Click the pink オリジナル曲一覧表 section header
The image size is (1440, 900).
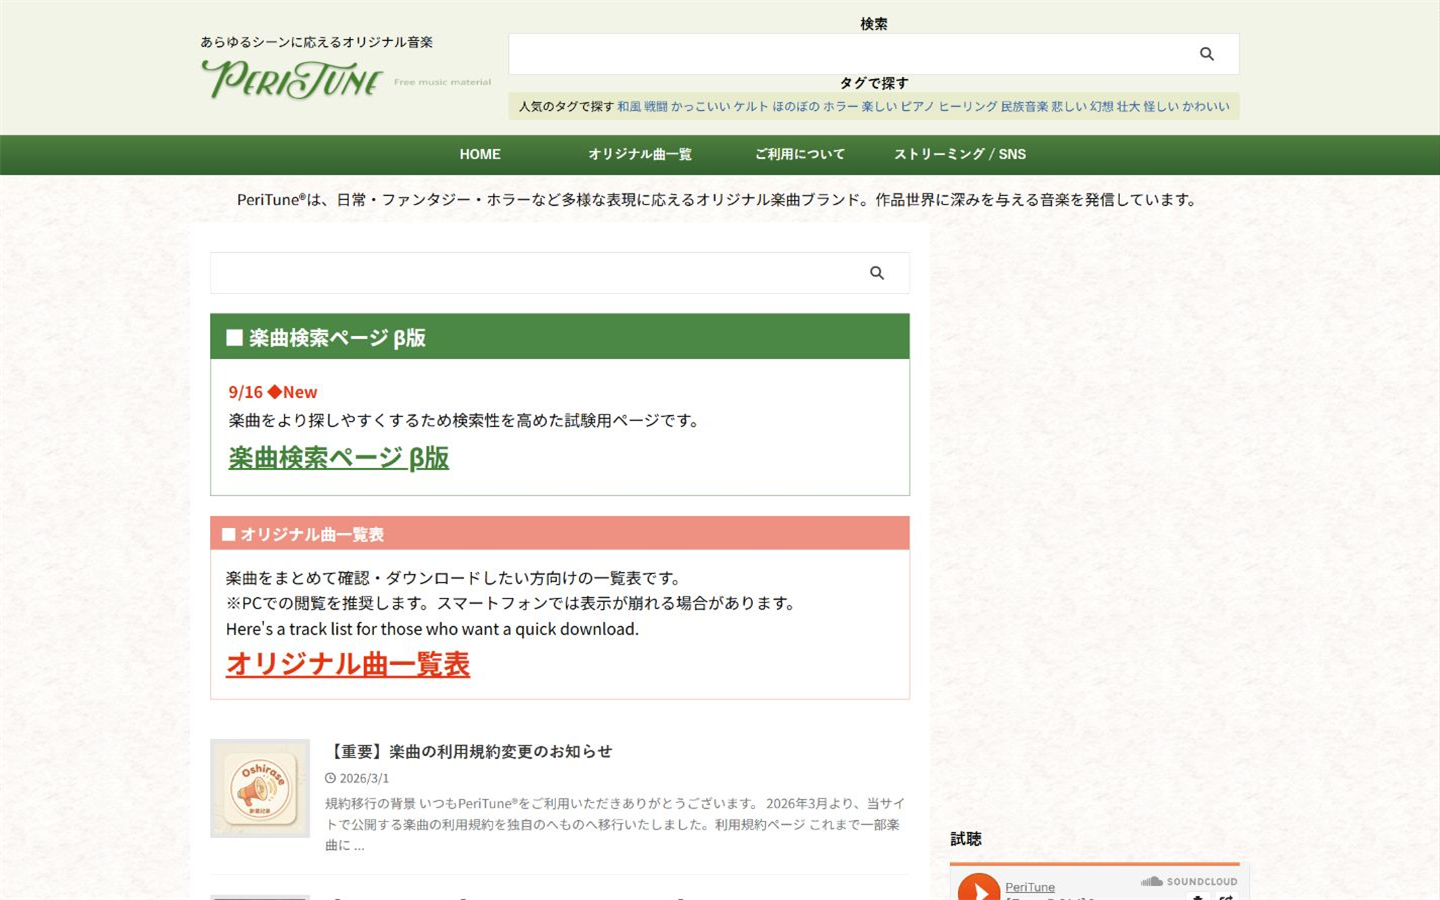click(560, 534)
